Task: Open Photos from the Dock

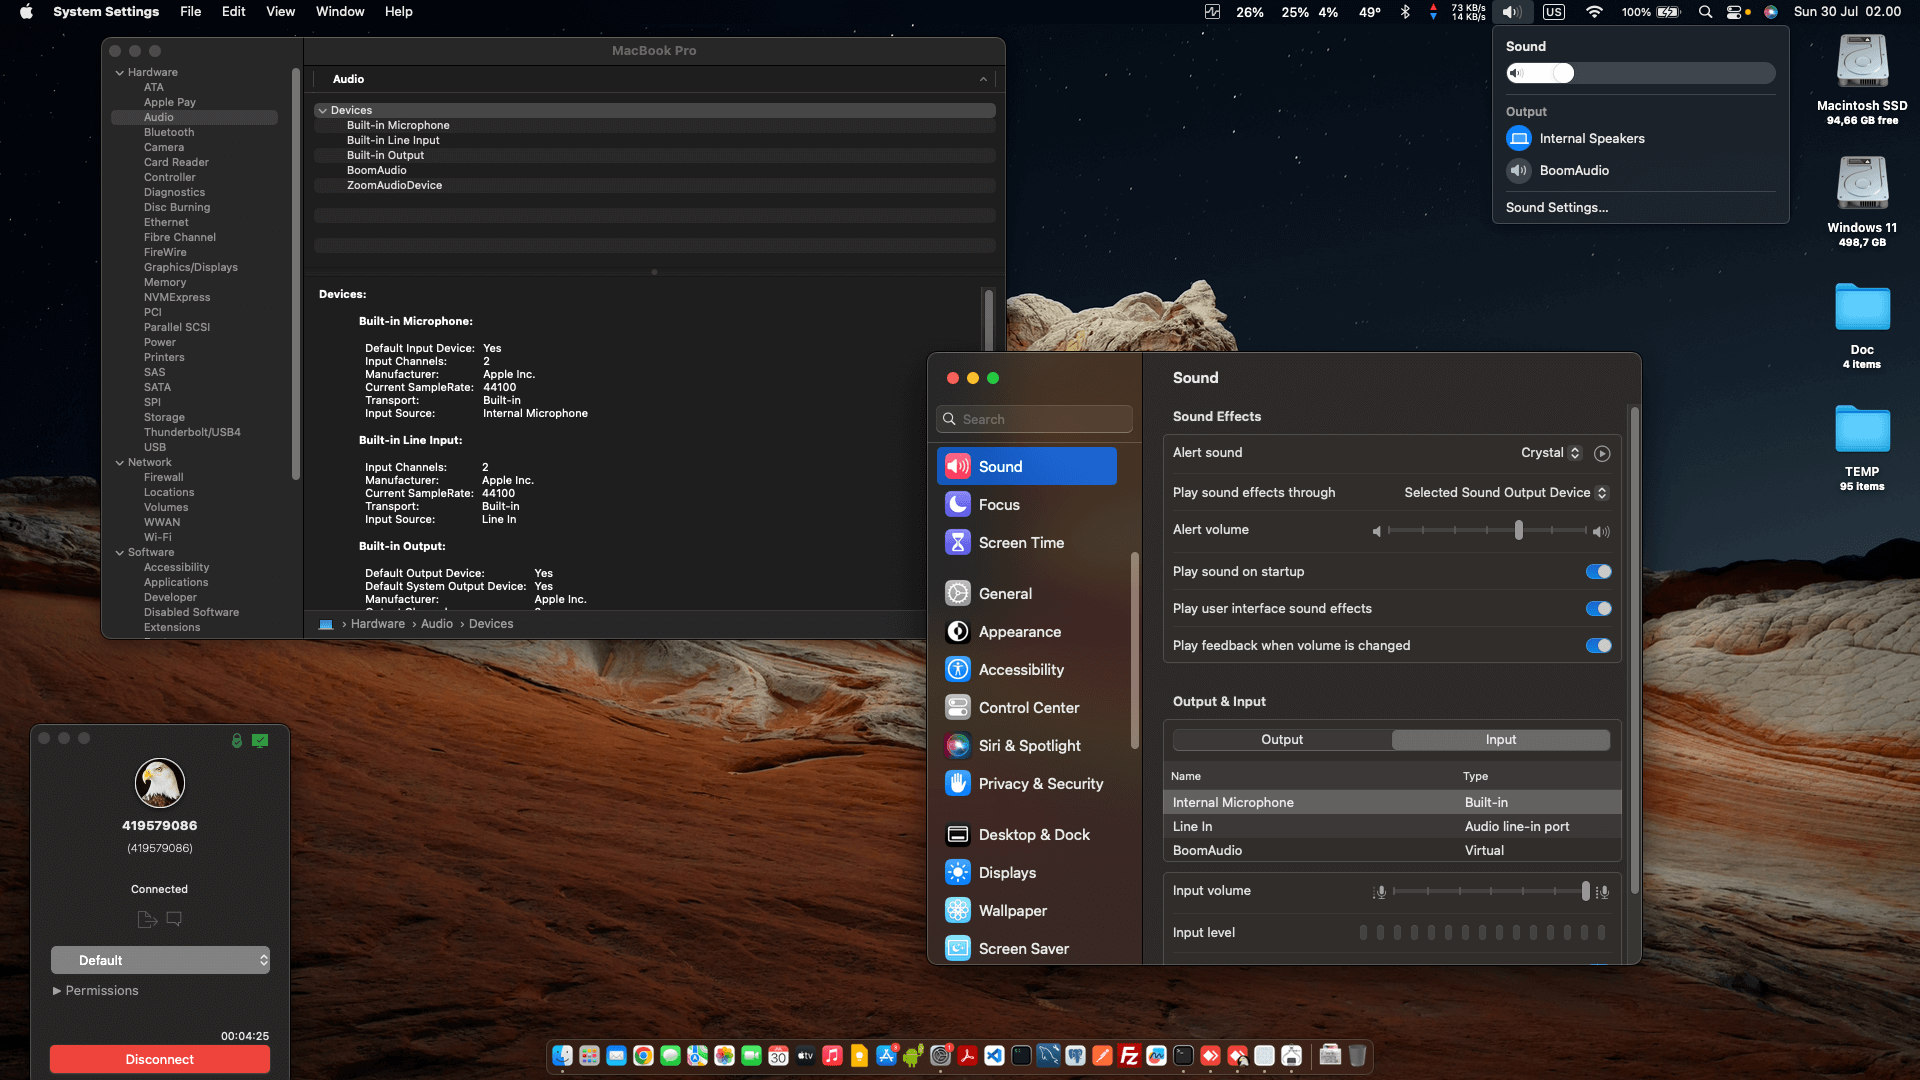Action: tap(724, 1056)
